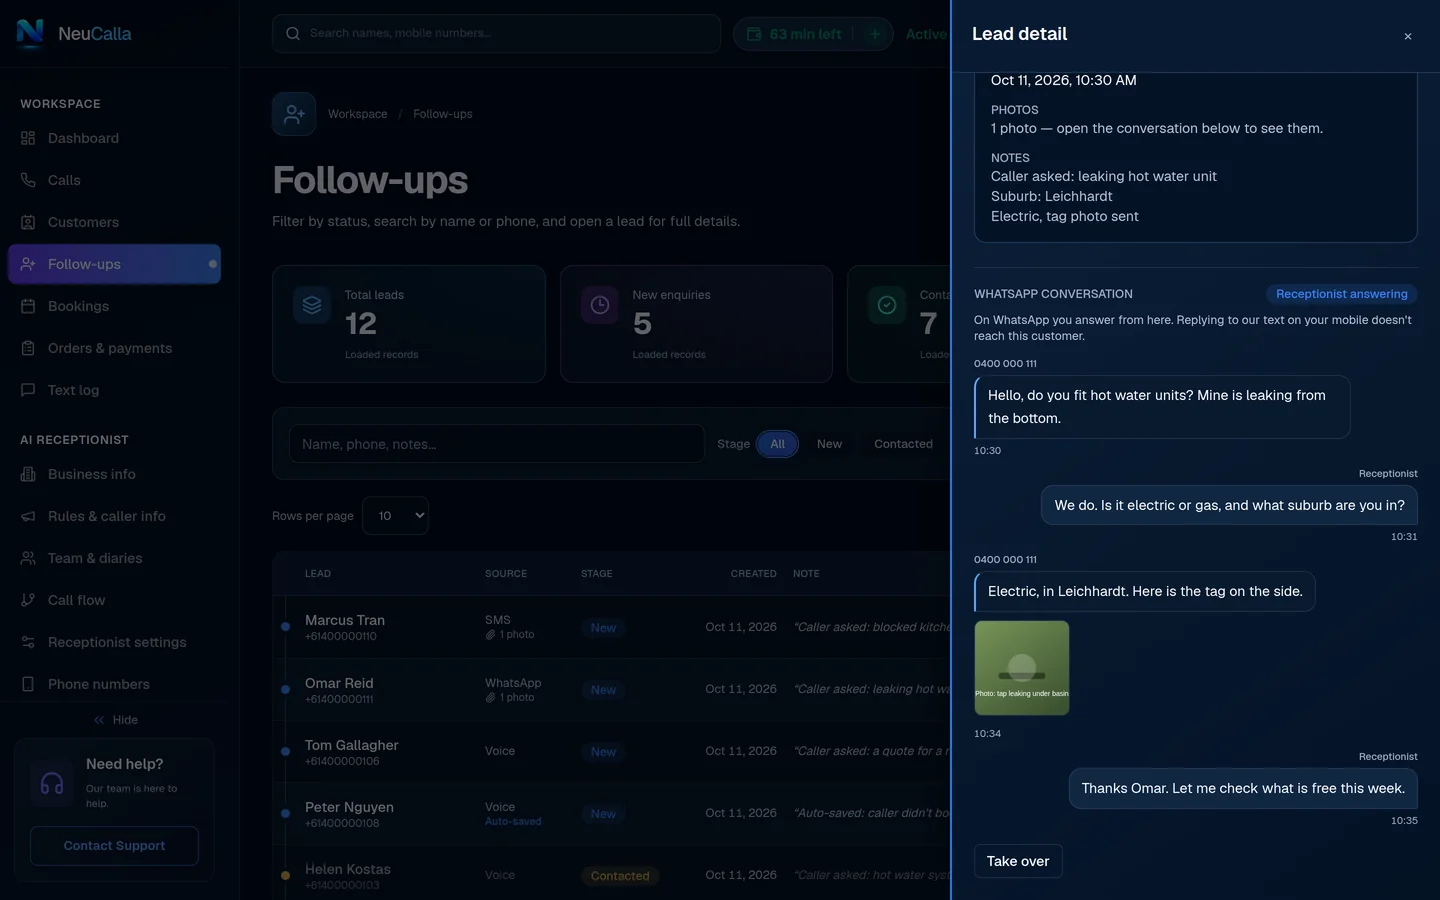Click the Bookings calendar icon

click(x=28, y=306)
